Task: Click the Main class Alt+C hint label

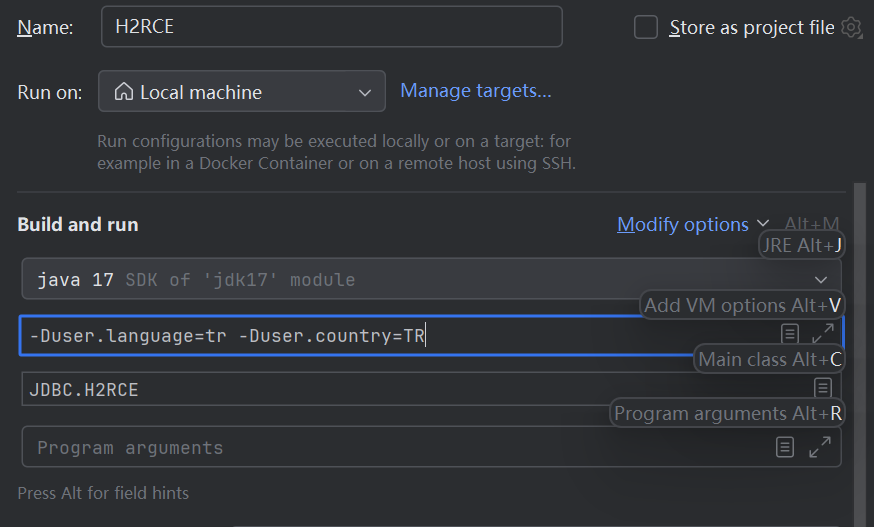Action: [770, 359]
